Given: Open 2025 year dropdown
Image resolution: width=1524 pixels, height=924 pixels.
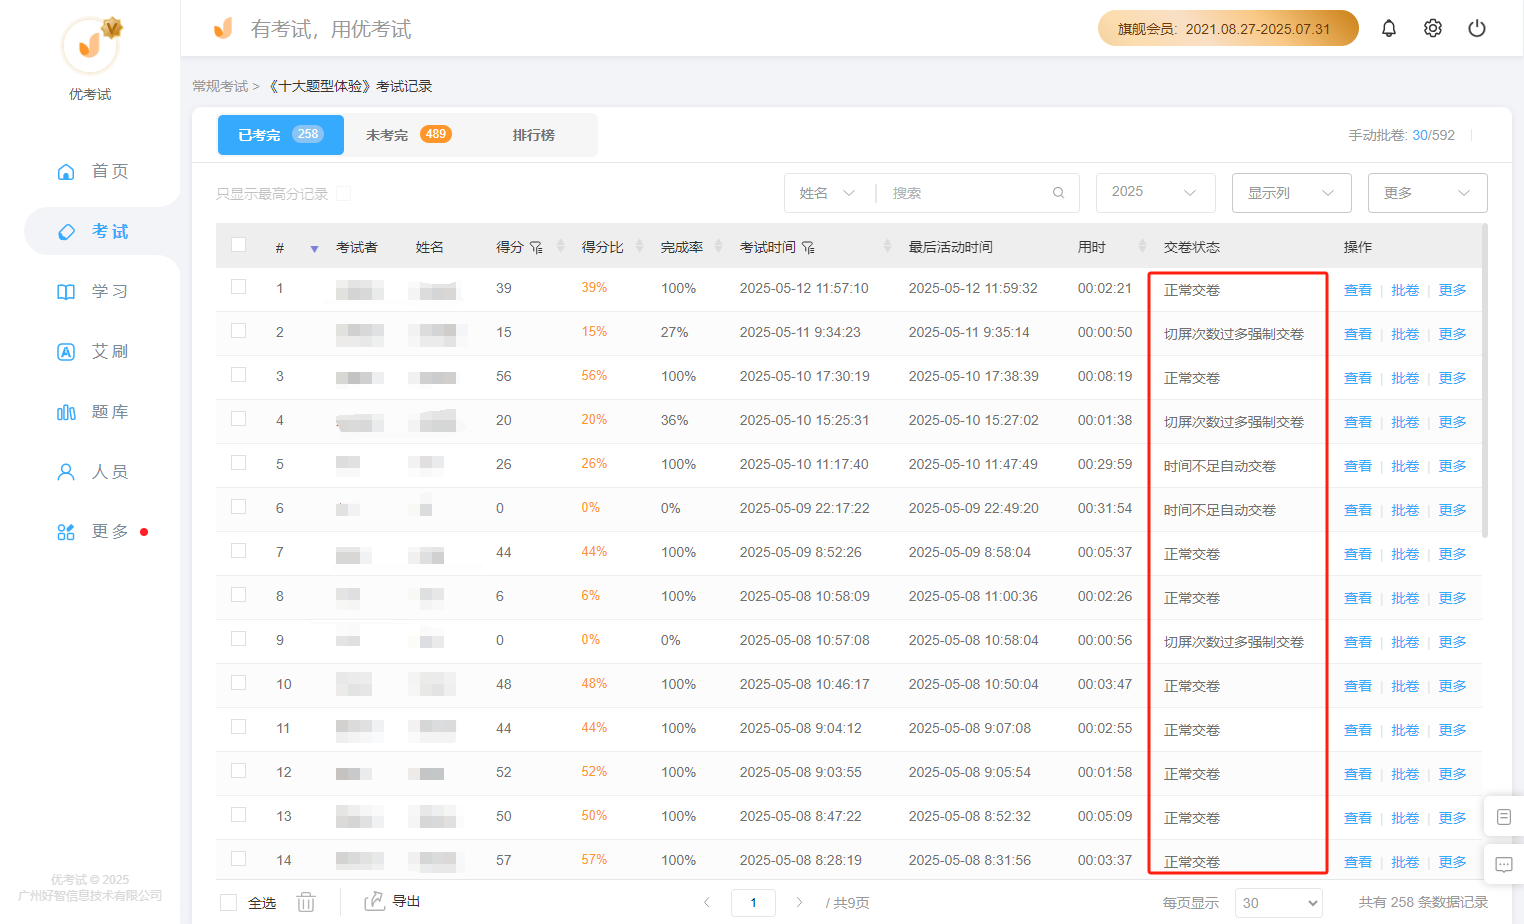Looking at the screenshot, I should click(x=1155, y=192).
